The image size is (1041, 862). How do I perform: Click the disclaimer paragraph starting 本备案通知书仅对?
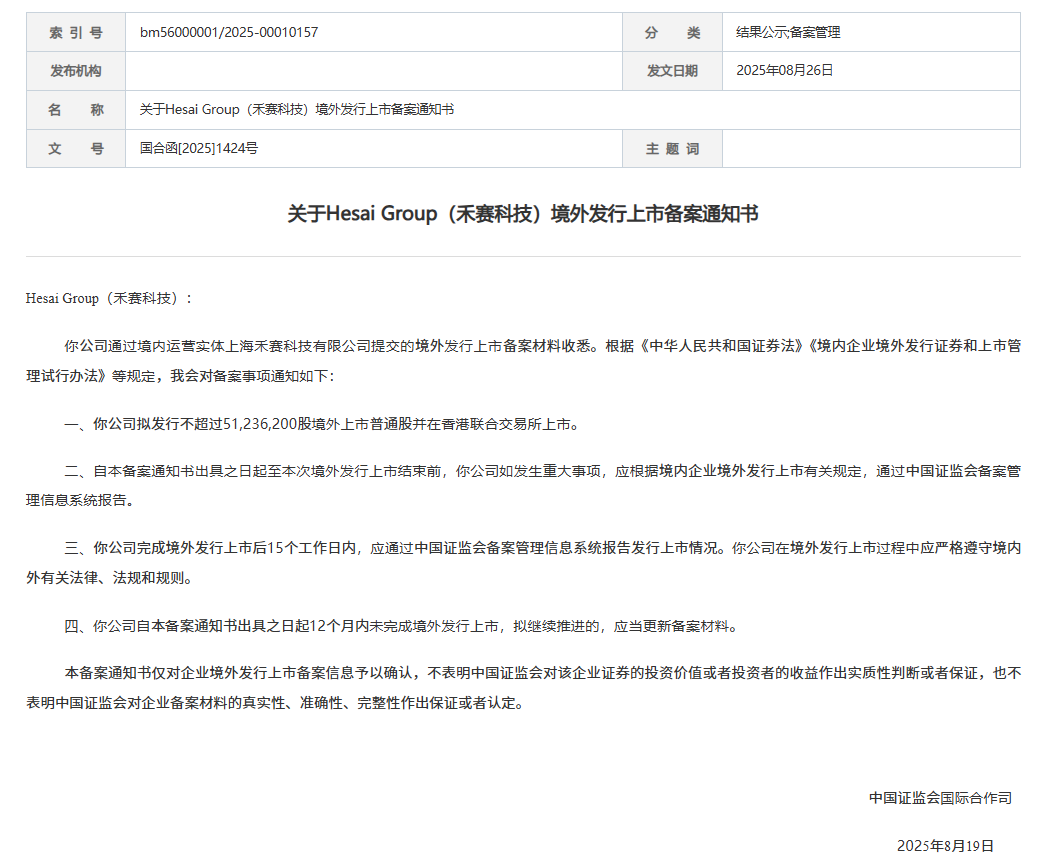(523, 687)
